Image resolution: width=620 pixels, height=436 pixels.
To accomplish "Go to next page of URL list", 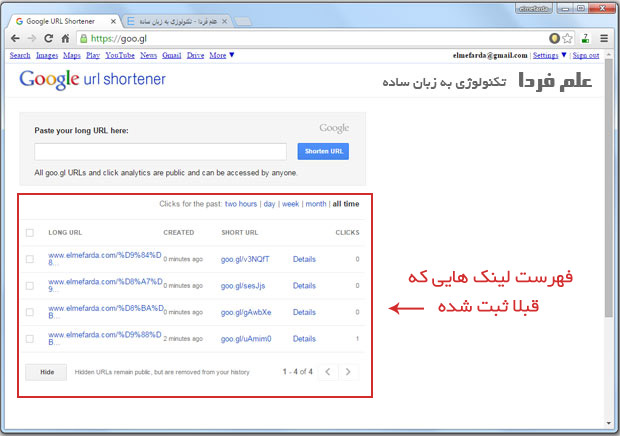I will (347, 372).
